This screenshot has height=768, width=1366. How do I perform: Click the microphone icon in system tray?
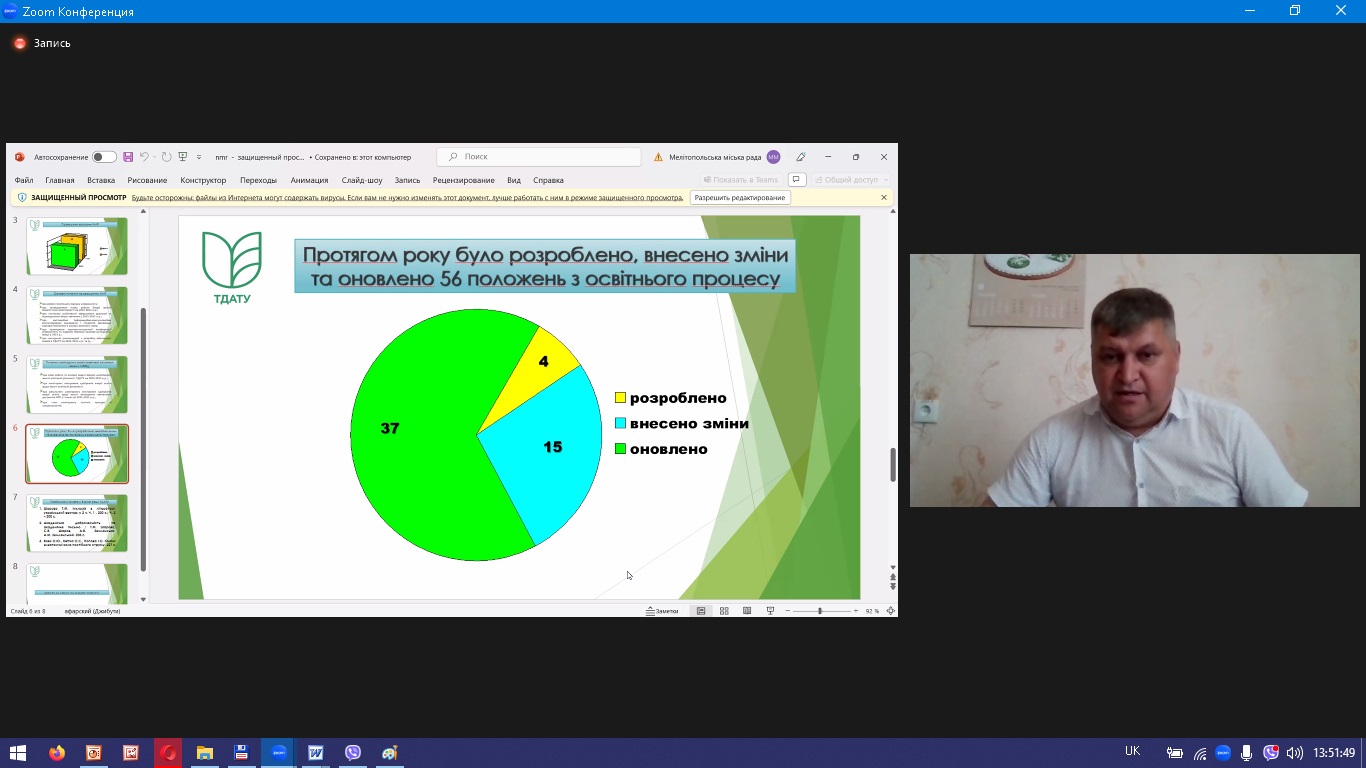pos(1246,753)
